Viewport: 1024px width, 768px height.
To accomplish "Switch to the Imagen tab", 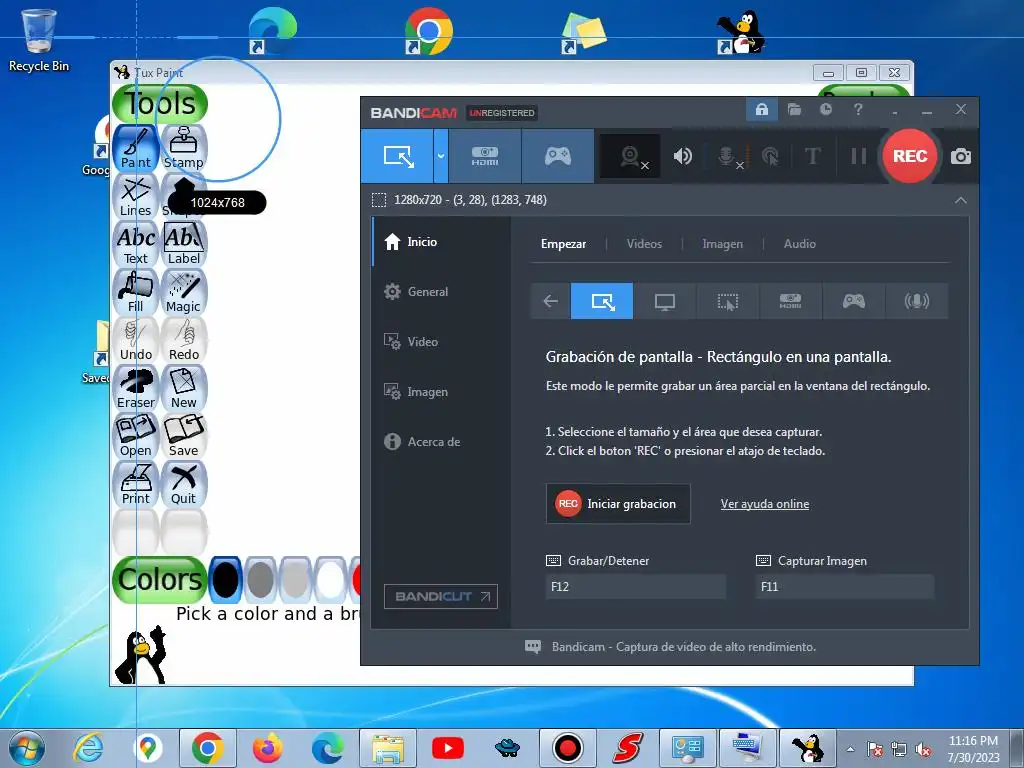I will click(x=722, y=244).
